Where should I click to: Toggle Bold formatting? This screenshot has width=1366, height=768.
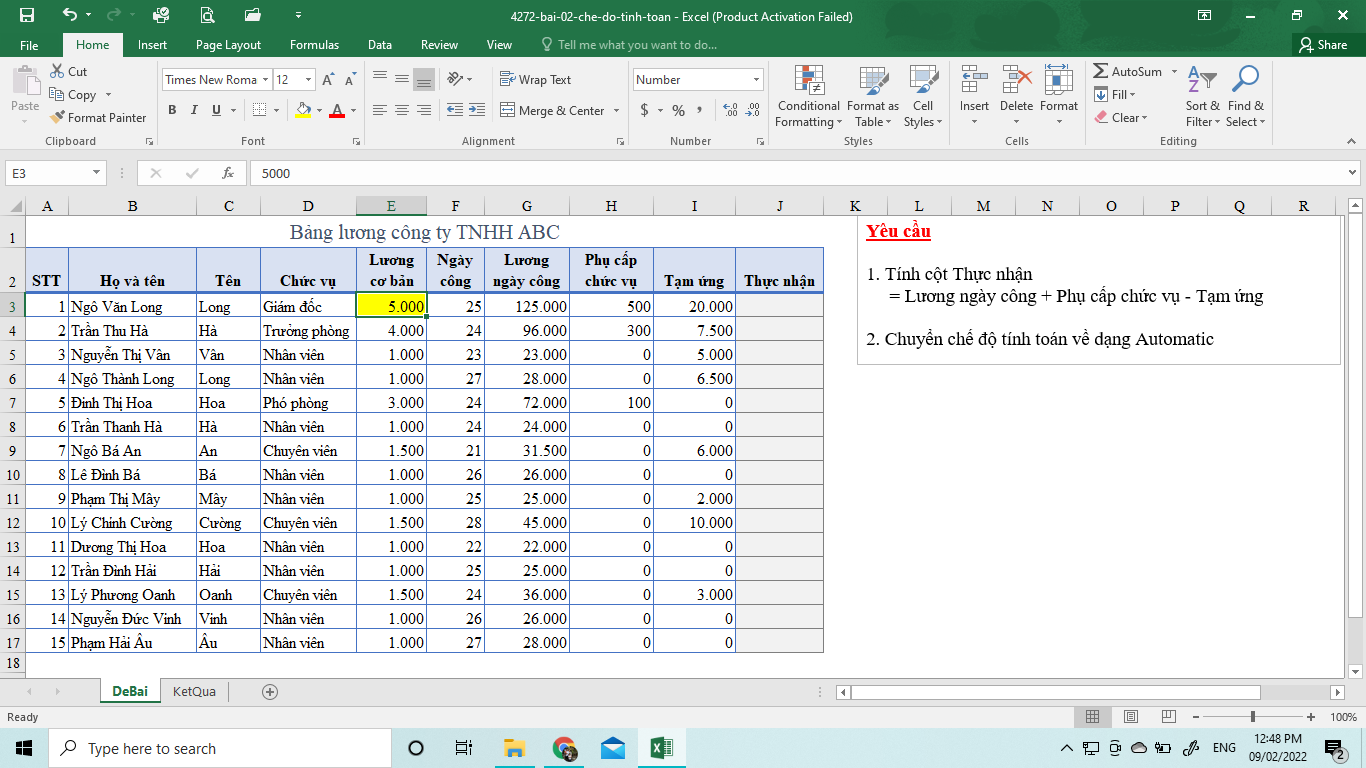pyautogui.click(x=172, y=111)
